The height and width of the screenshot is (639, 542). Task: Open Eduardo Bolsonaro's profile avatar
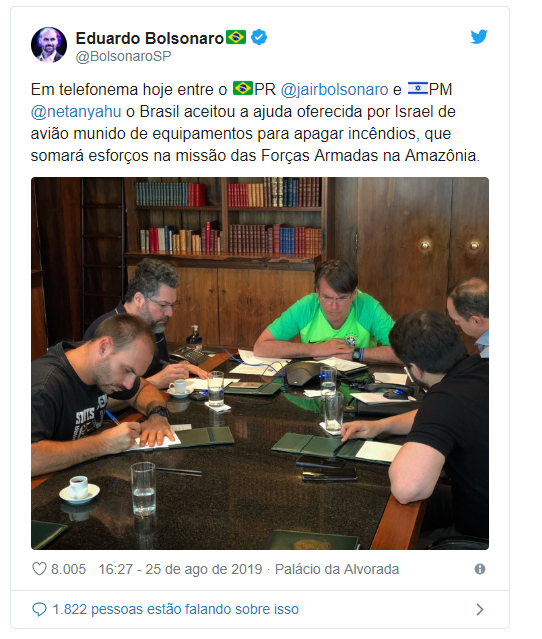pos(49,45)
